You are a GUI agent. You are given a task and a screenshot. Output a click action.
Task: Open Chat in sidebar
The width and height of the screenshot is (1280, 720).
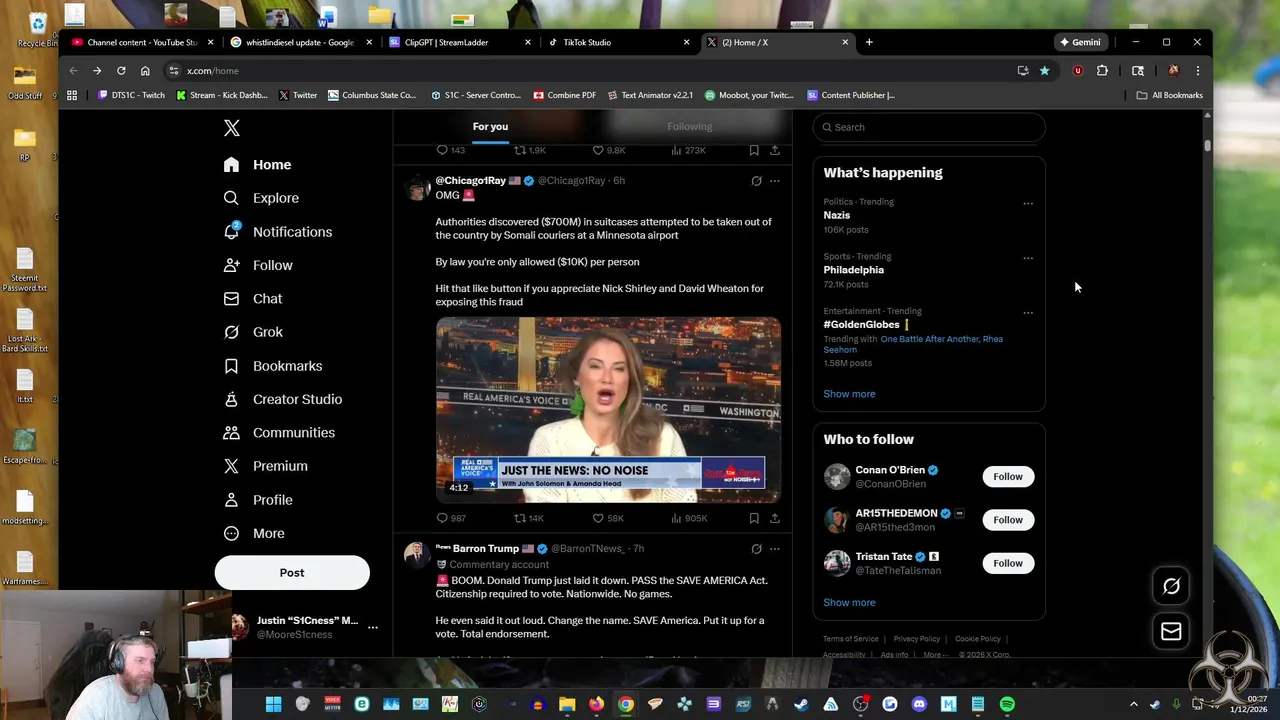pyautogui.click(x=253, y=299)
